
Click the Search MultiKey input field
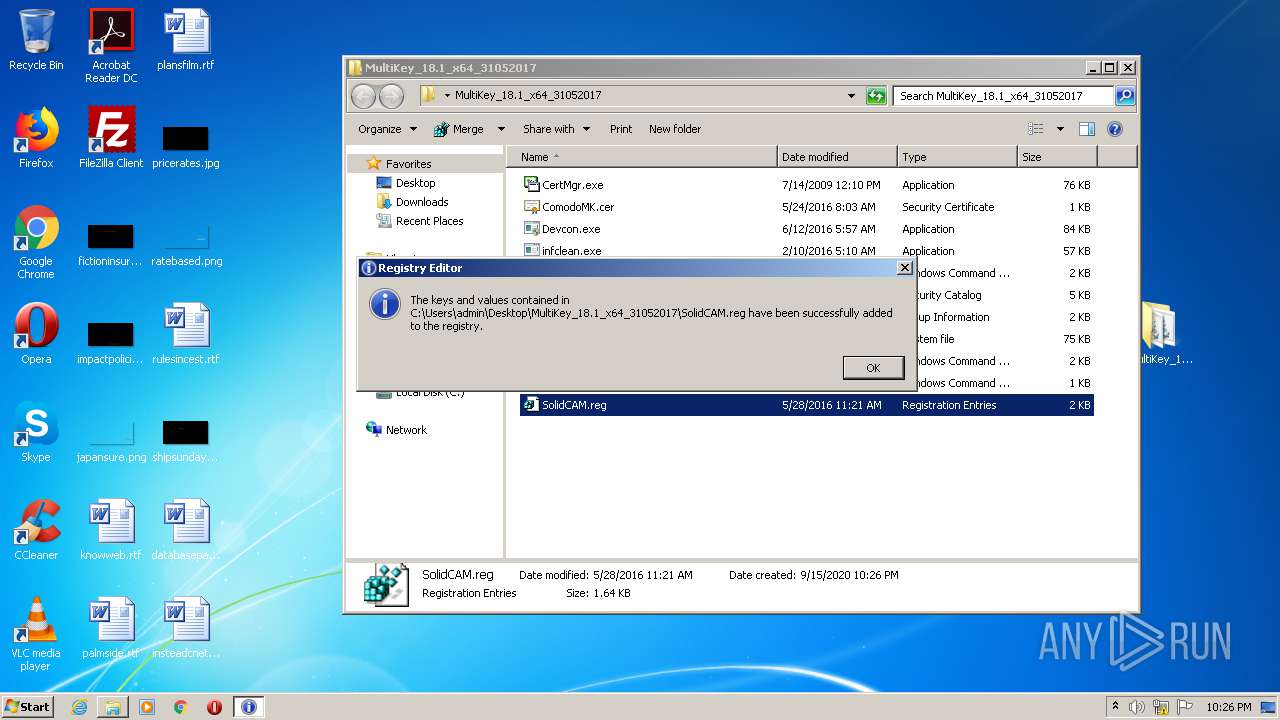click(1003, 96)
